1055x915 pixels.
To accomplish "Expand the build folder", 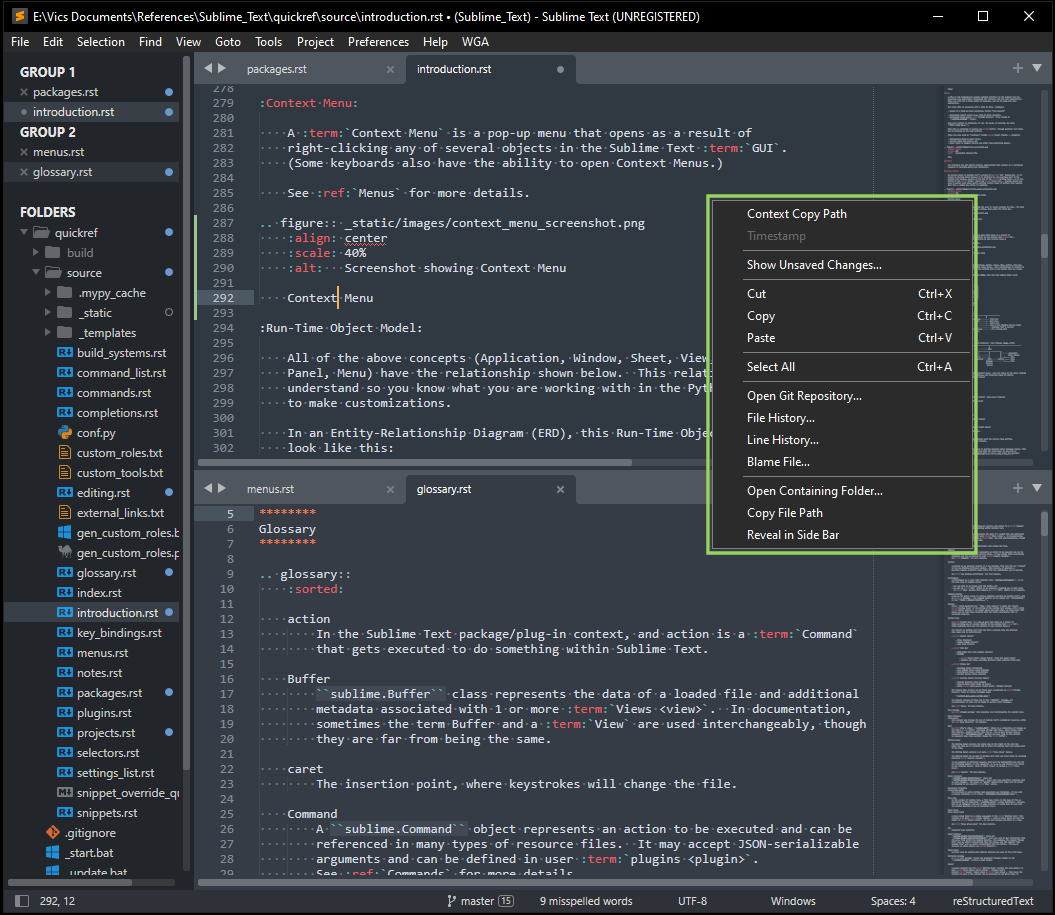I will [37, 253].
